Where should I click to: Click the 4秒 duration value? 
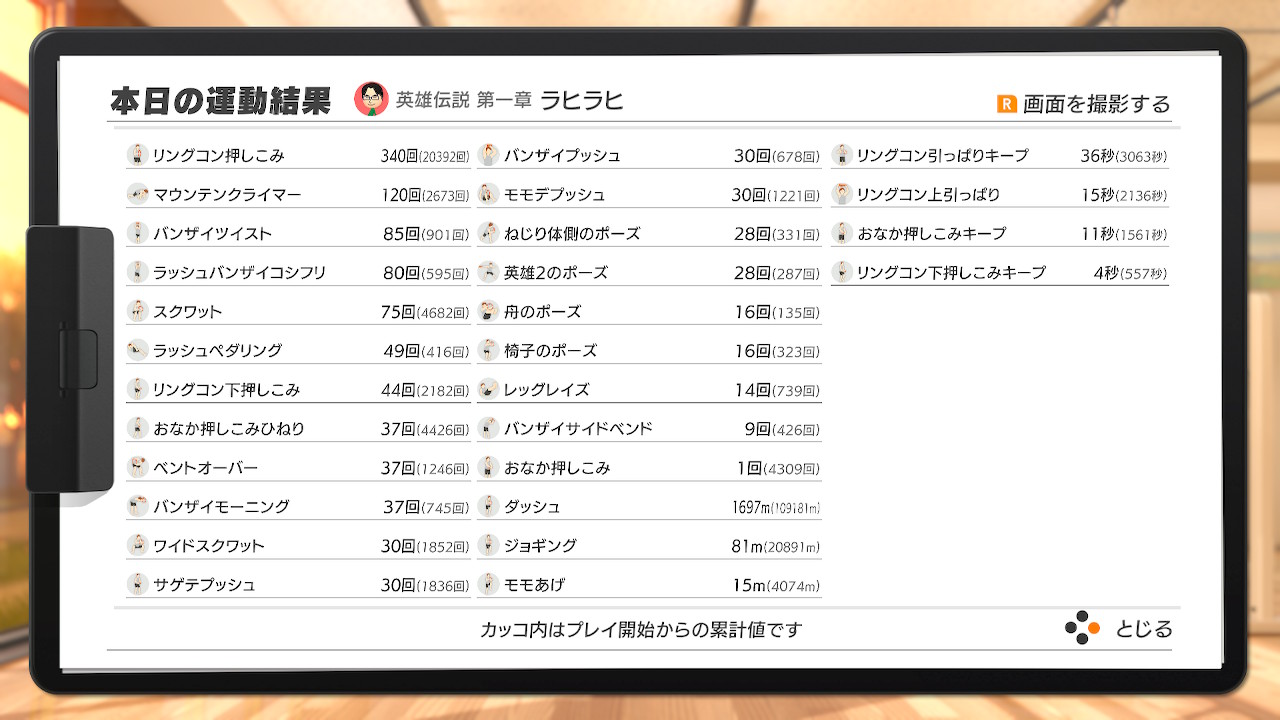pyautogui.click(x=1106, y=273)
